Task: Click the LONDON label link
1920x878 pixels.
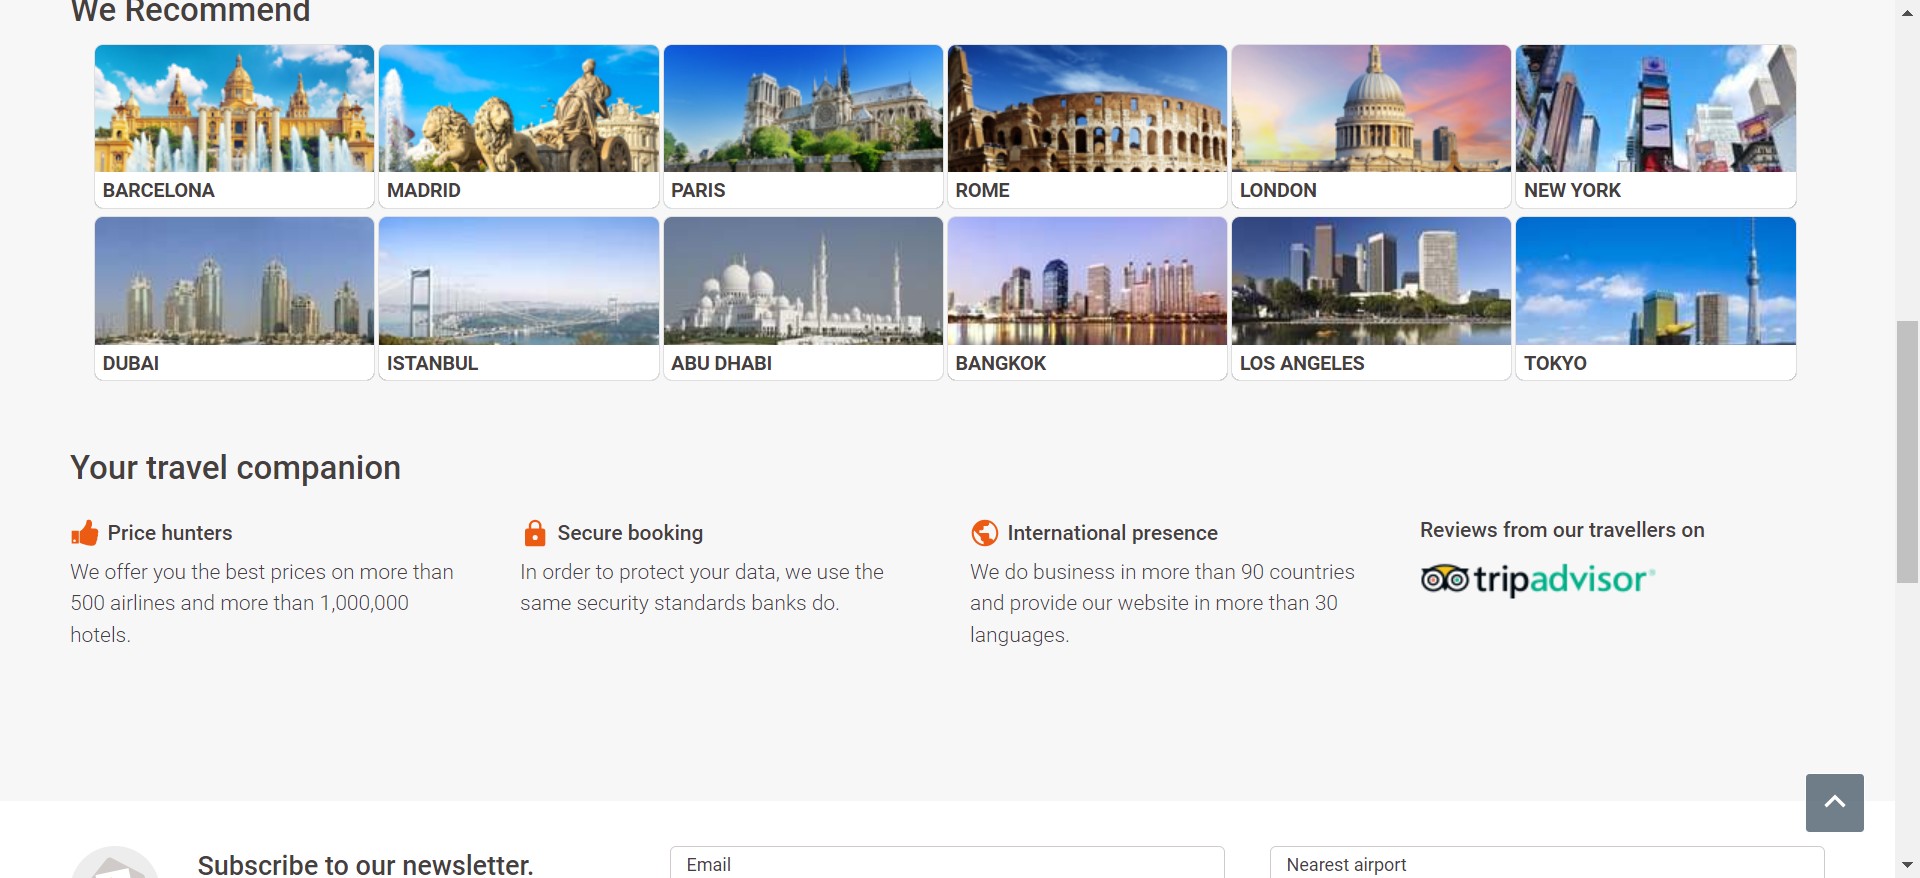Action: pyautogui.click(x=1278, y=190)
